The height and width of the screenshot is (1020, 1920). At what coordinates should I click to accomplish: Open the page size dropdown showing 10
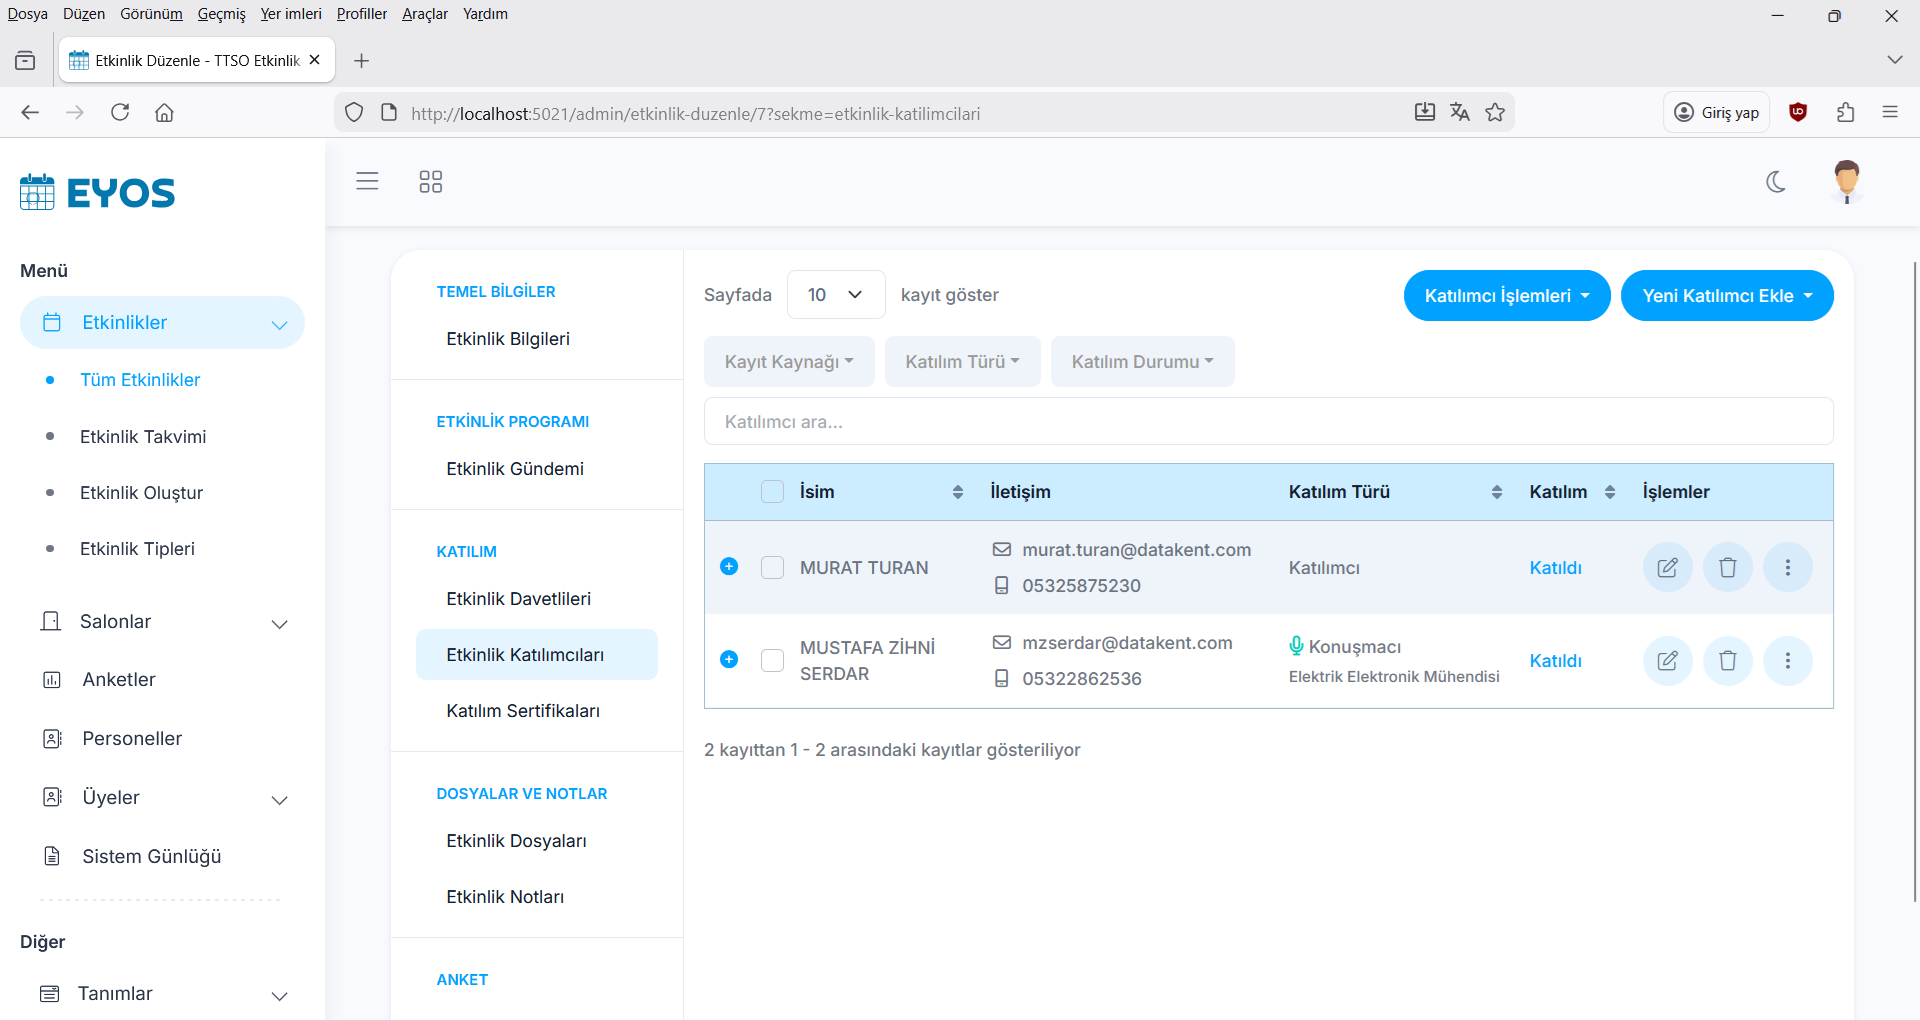pos(835,295)
